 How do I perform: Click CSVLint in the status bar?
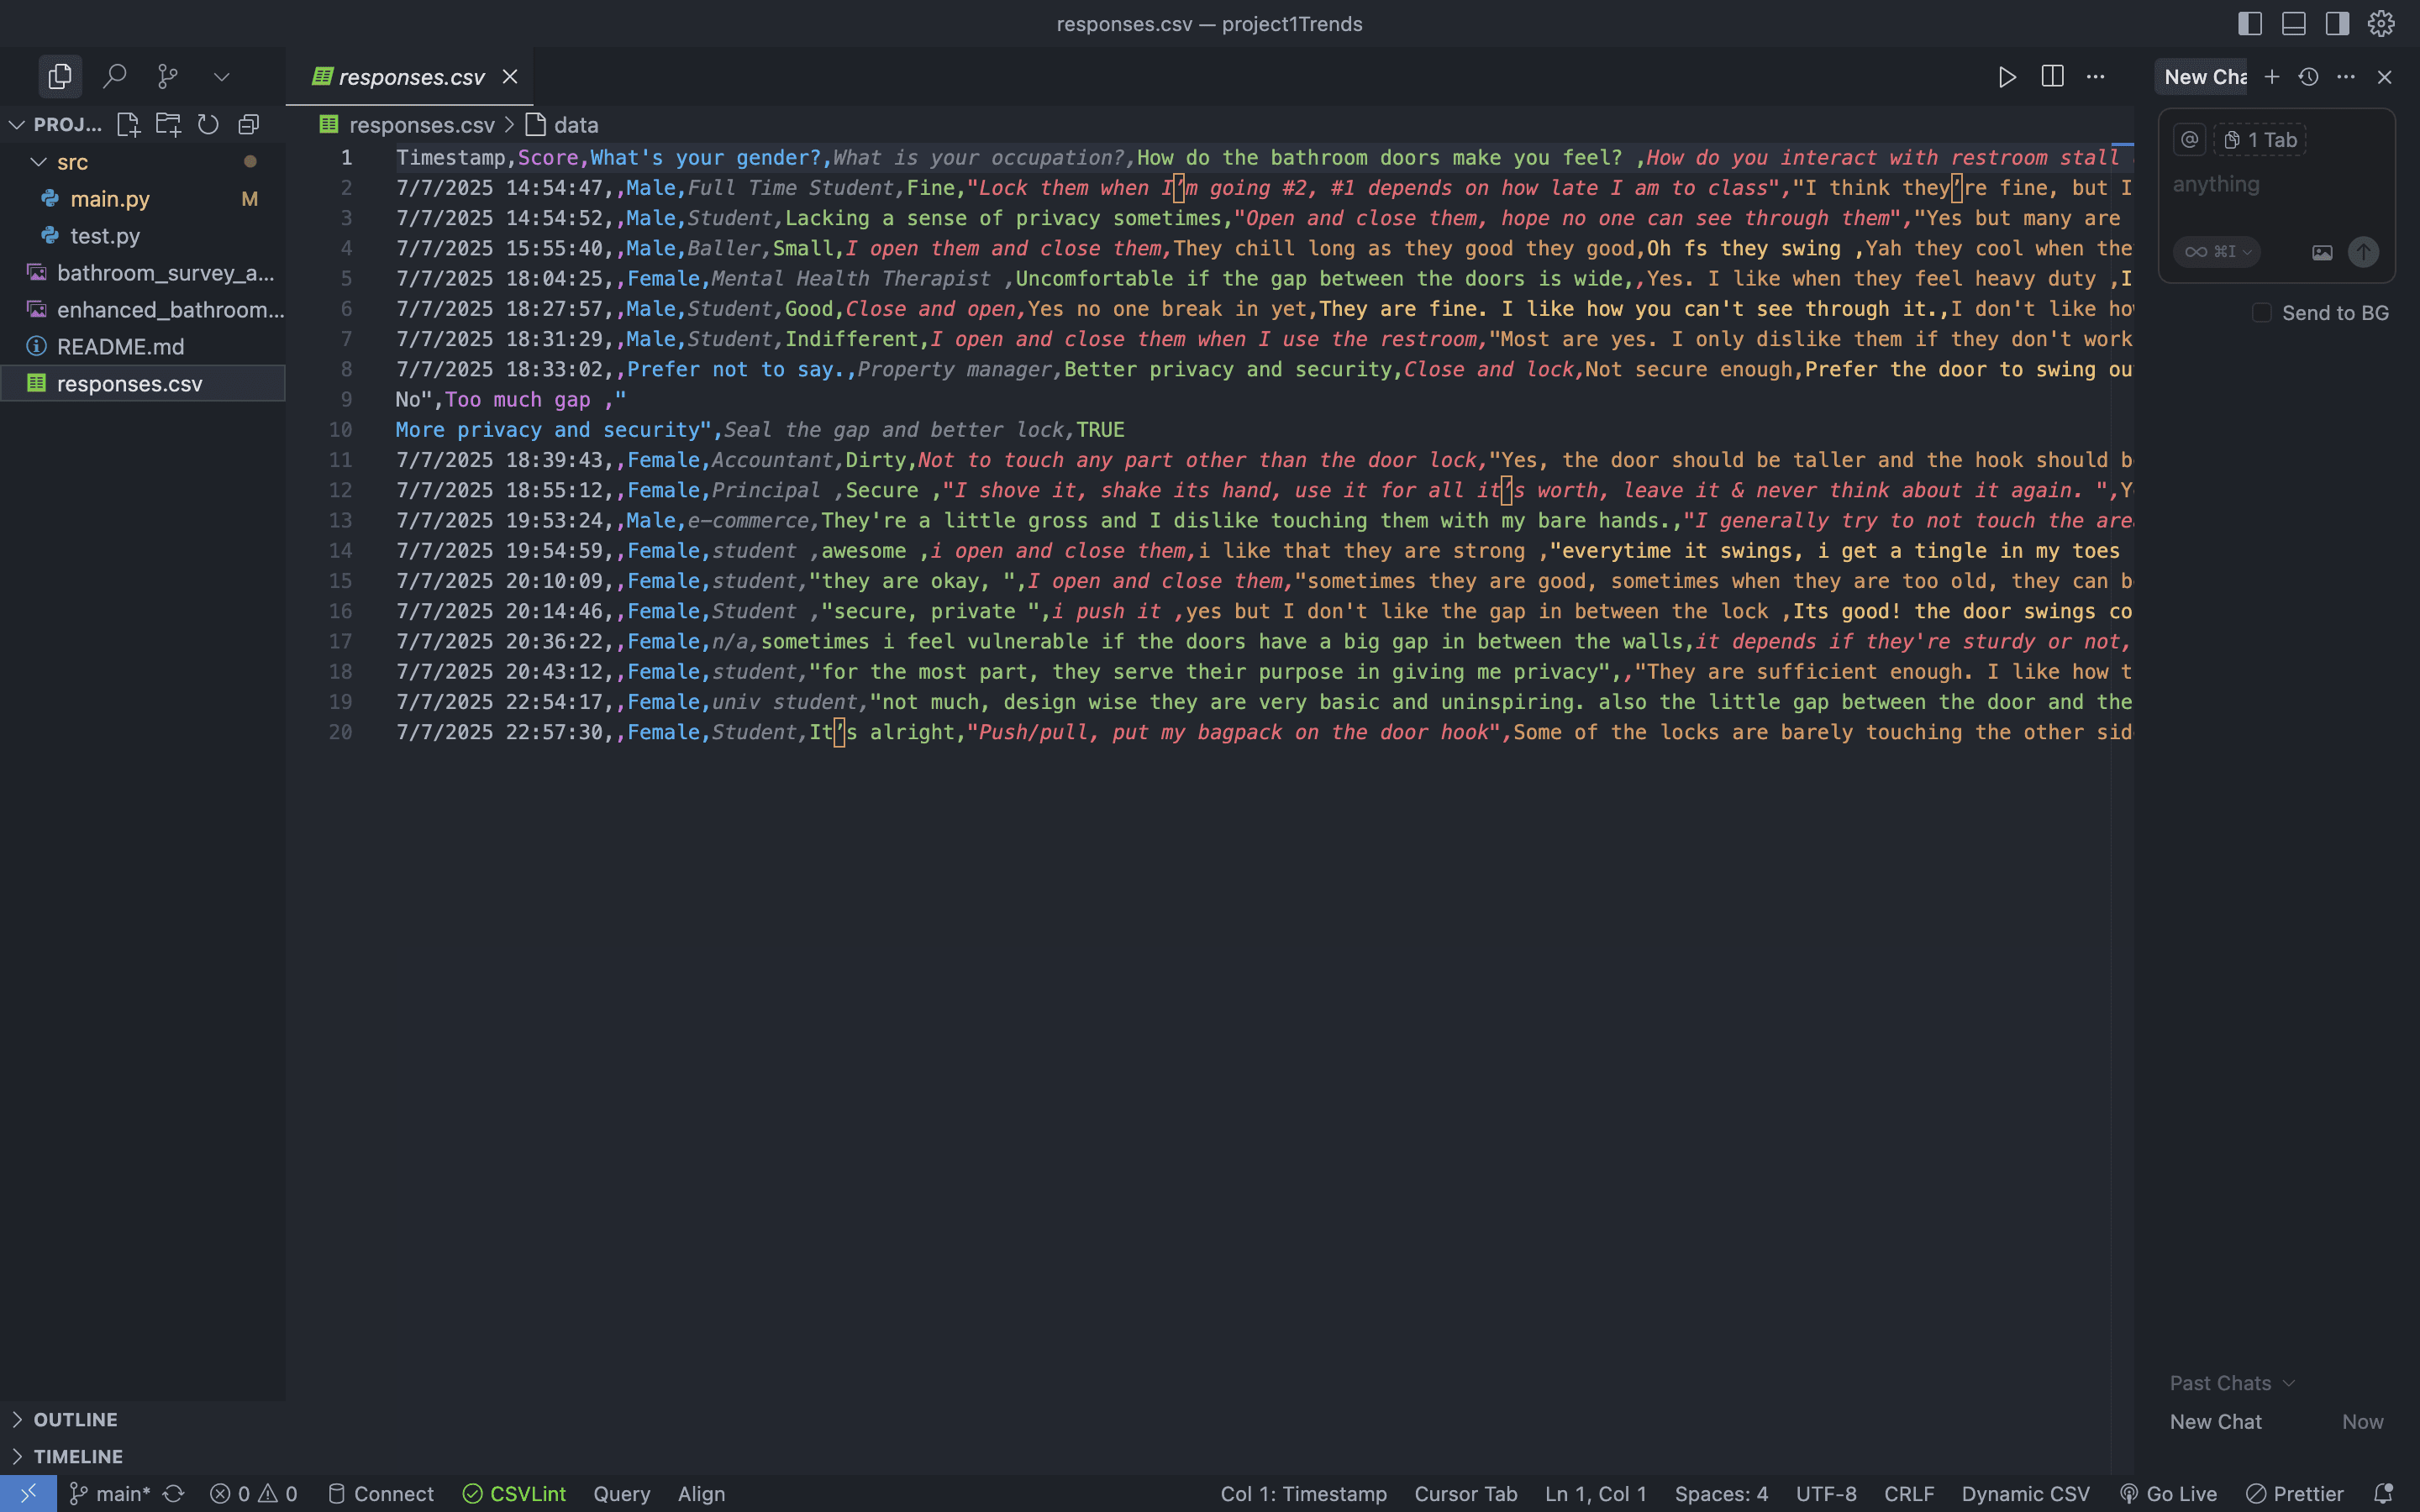(x=514, y=1493)
